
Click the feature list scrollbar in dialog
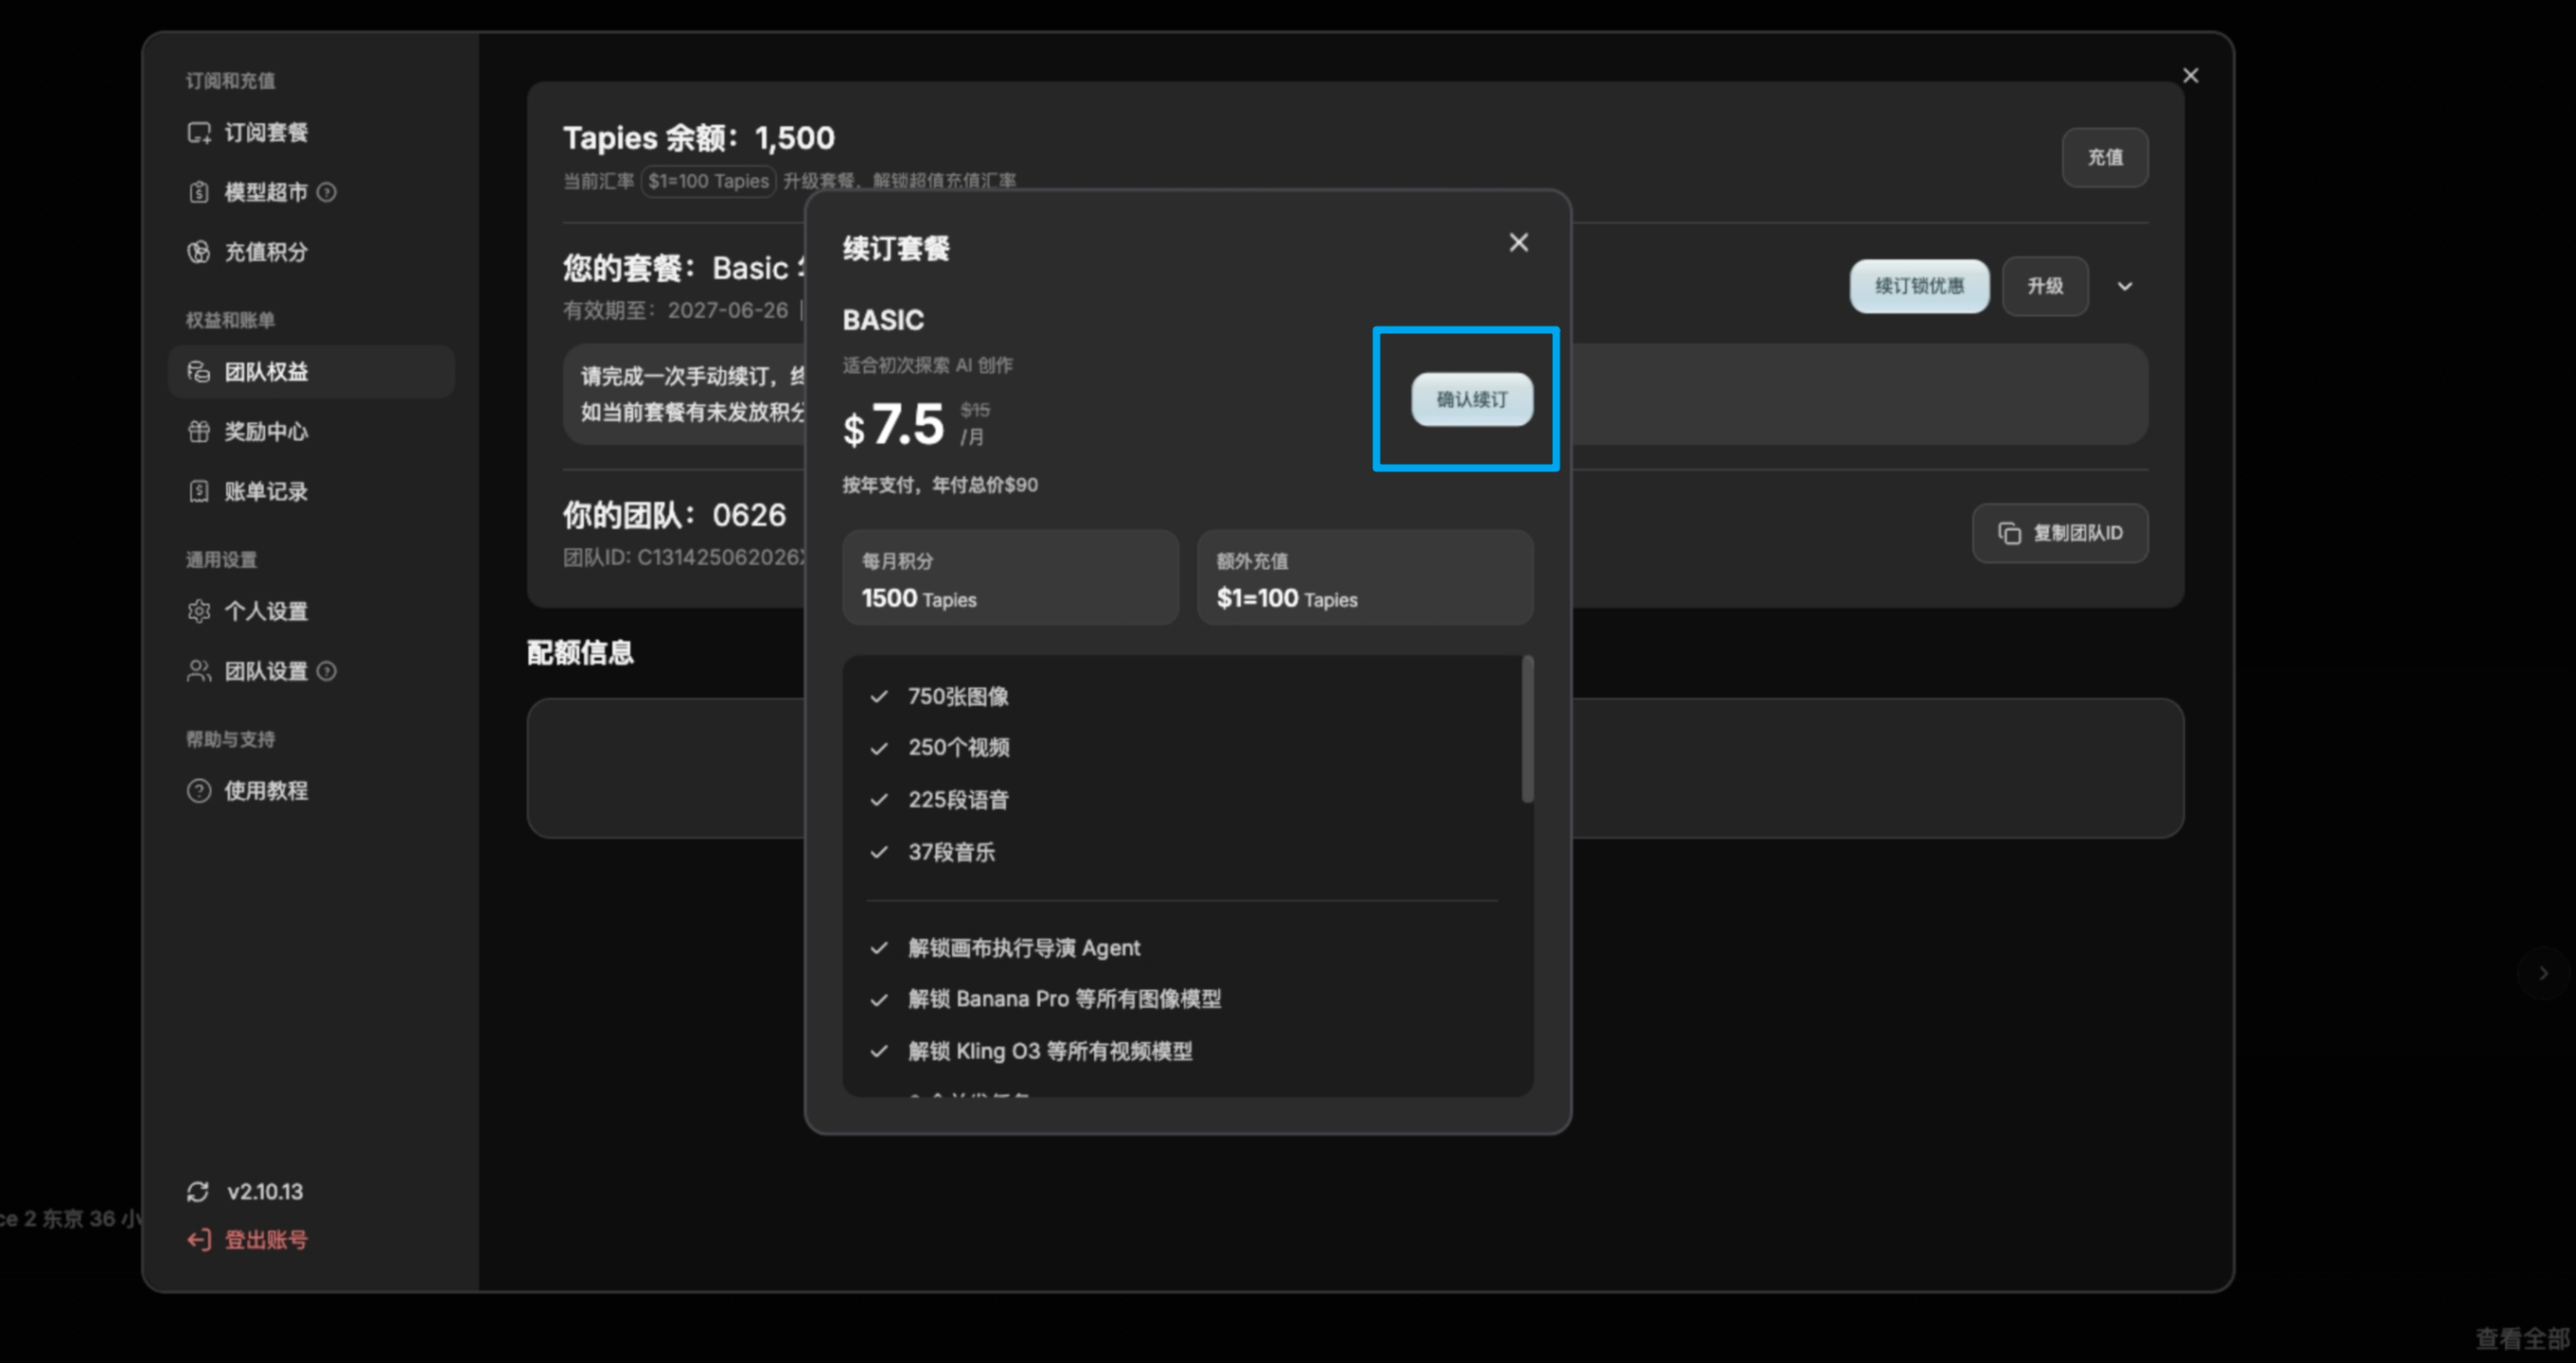(1527, 729)
